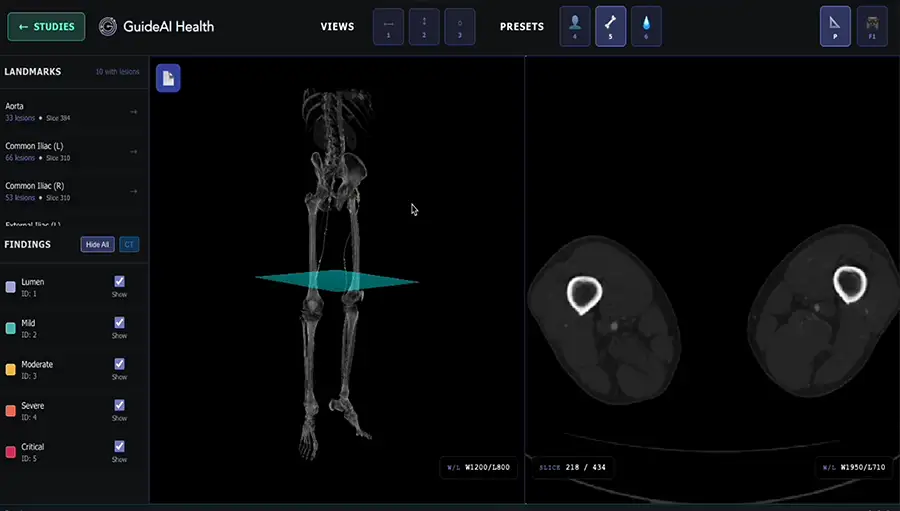Viewport: 900px width, 511px height.
Task: Activate the triangle ruler measurement tool
Action: point(835,26)
